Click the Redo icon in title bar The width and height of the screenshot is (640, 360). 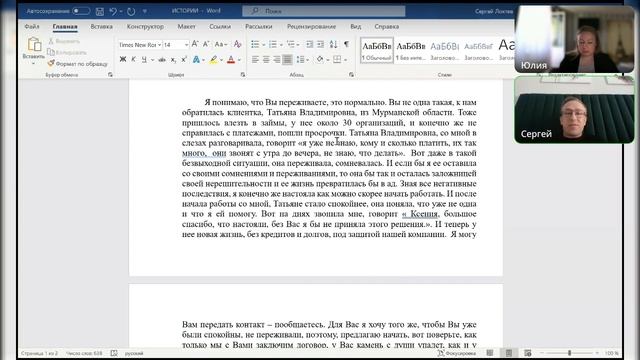point(131,11)
